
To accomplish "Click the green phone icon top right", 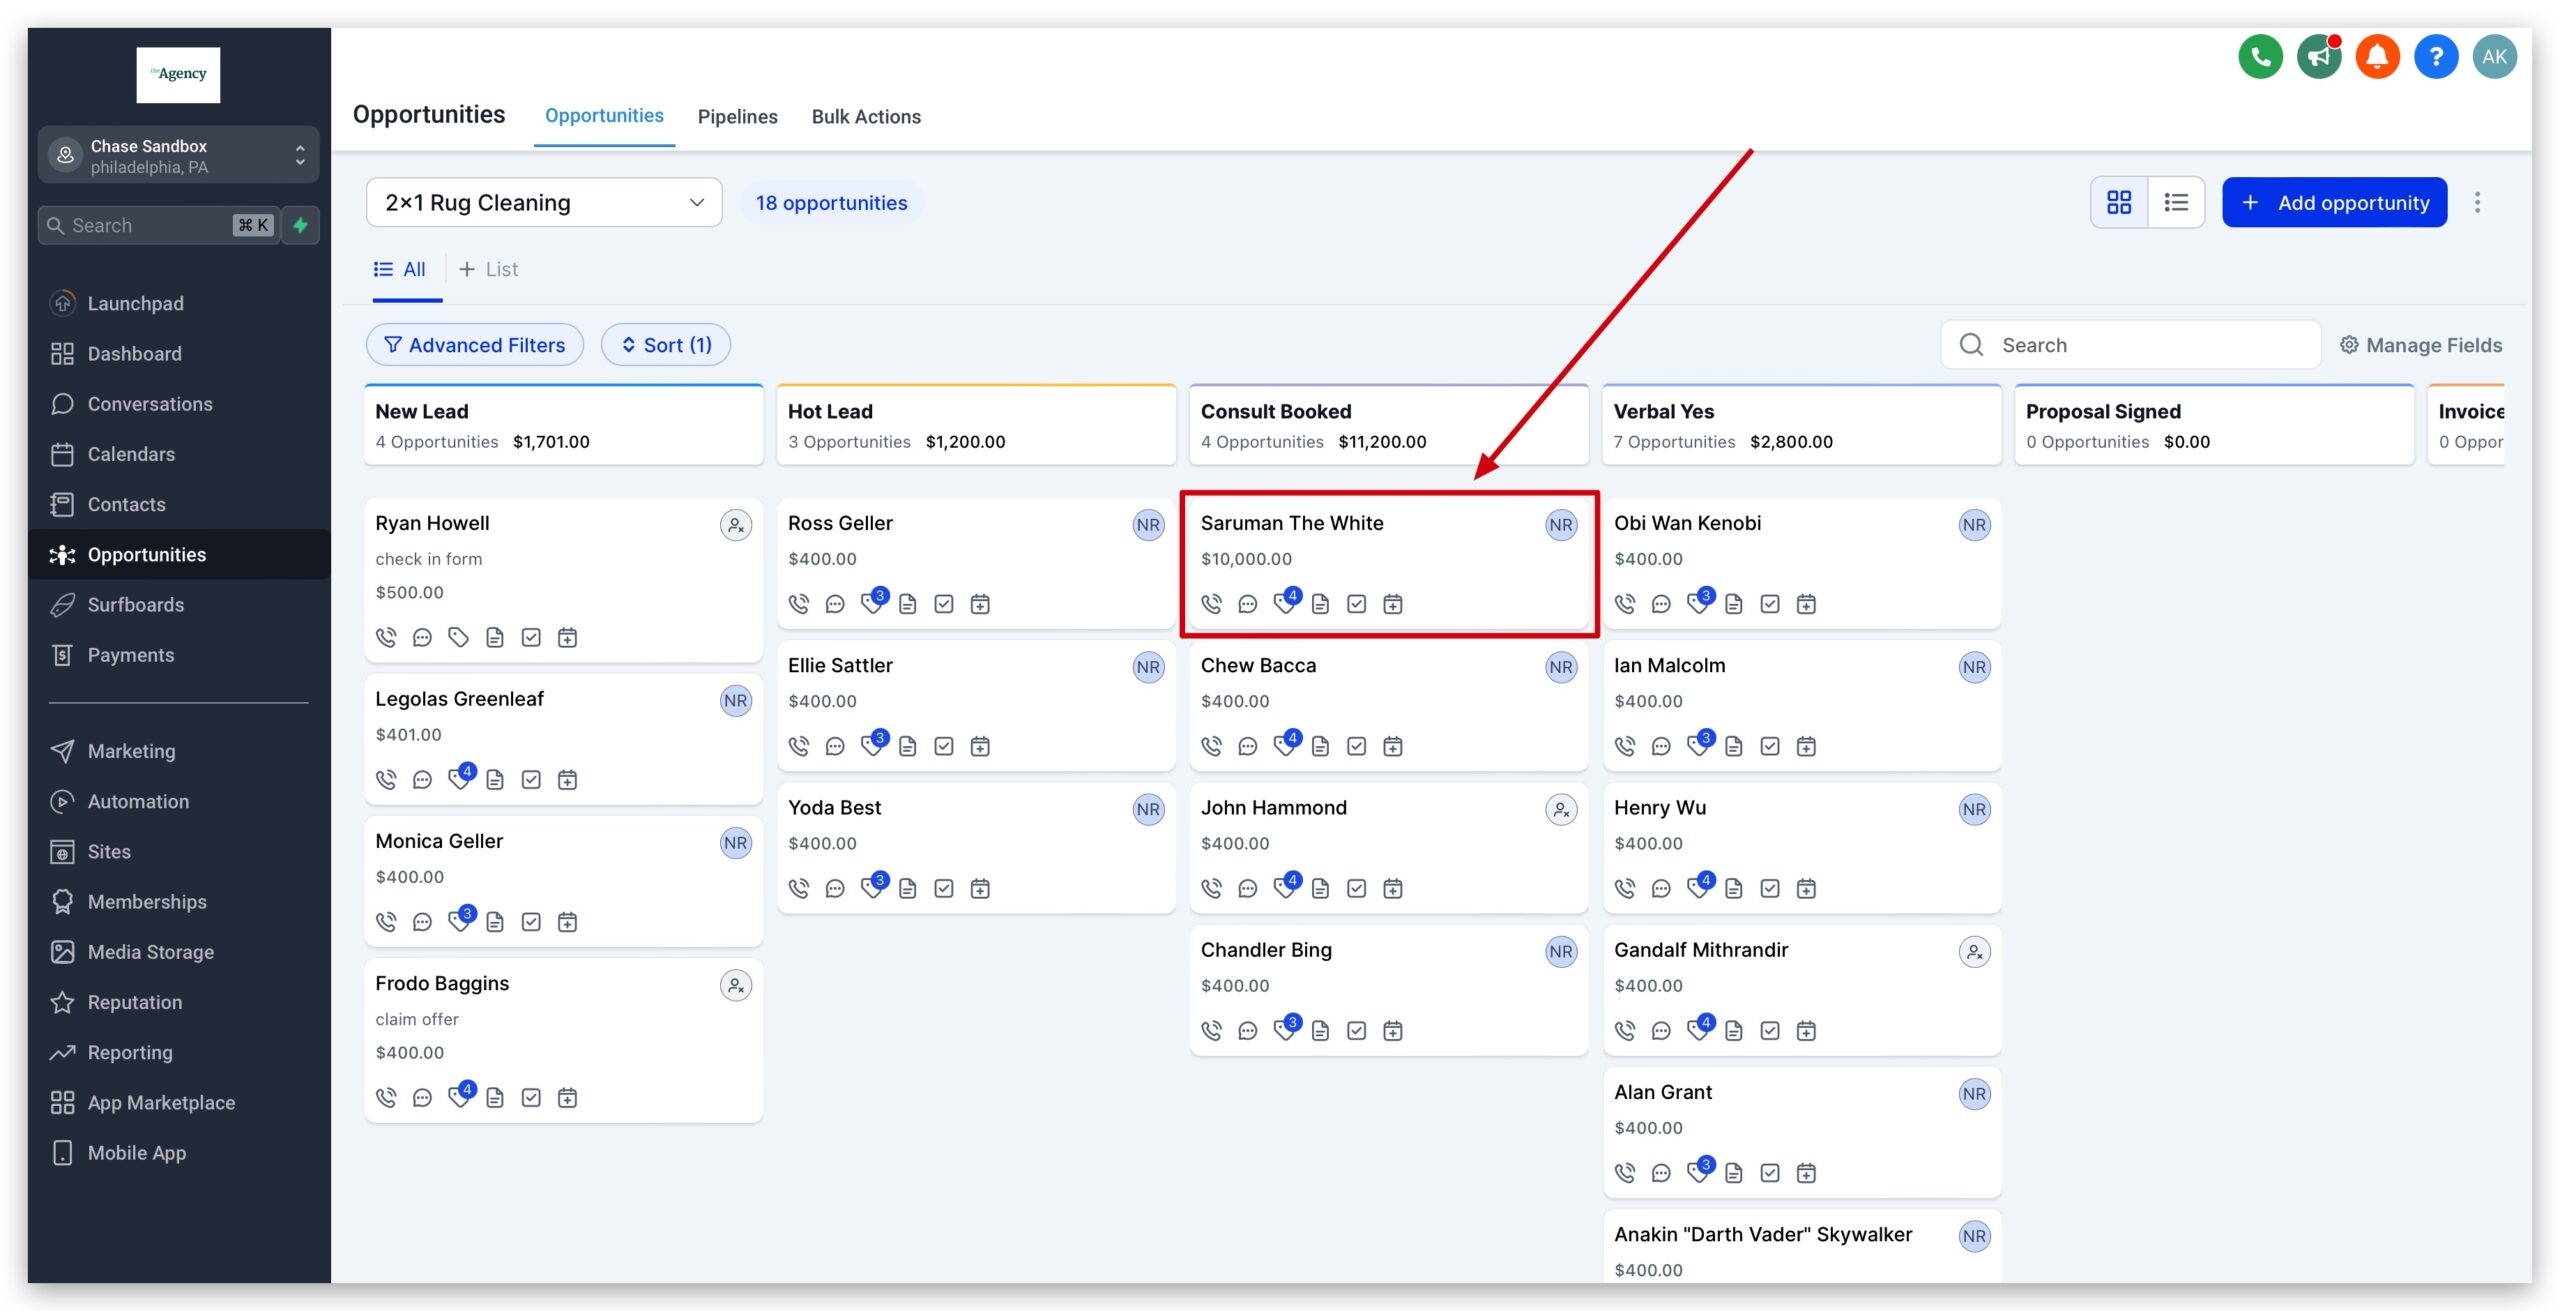I will coord(2260,57).
